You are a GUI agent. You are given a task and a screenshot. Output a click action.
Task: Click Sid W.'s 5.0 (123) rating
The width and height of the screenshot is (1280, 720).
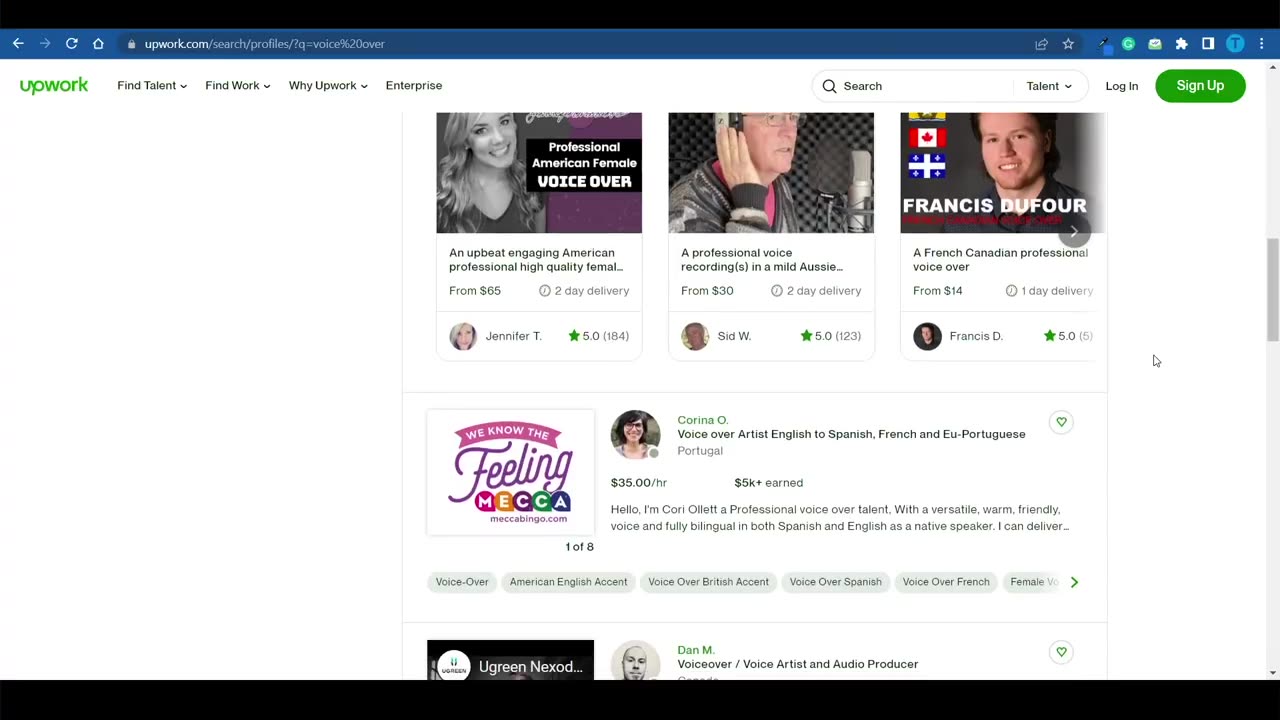830,336
